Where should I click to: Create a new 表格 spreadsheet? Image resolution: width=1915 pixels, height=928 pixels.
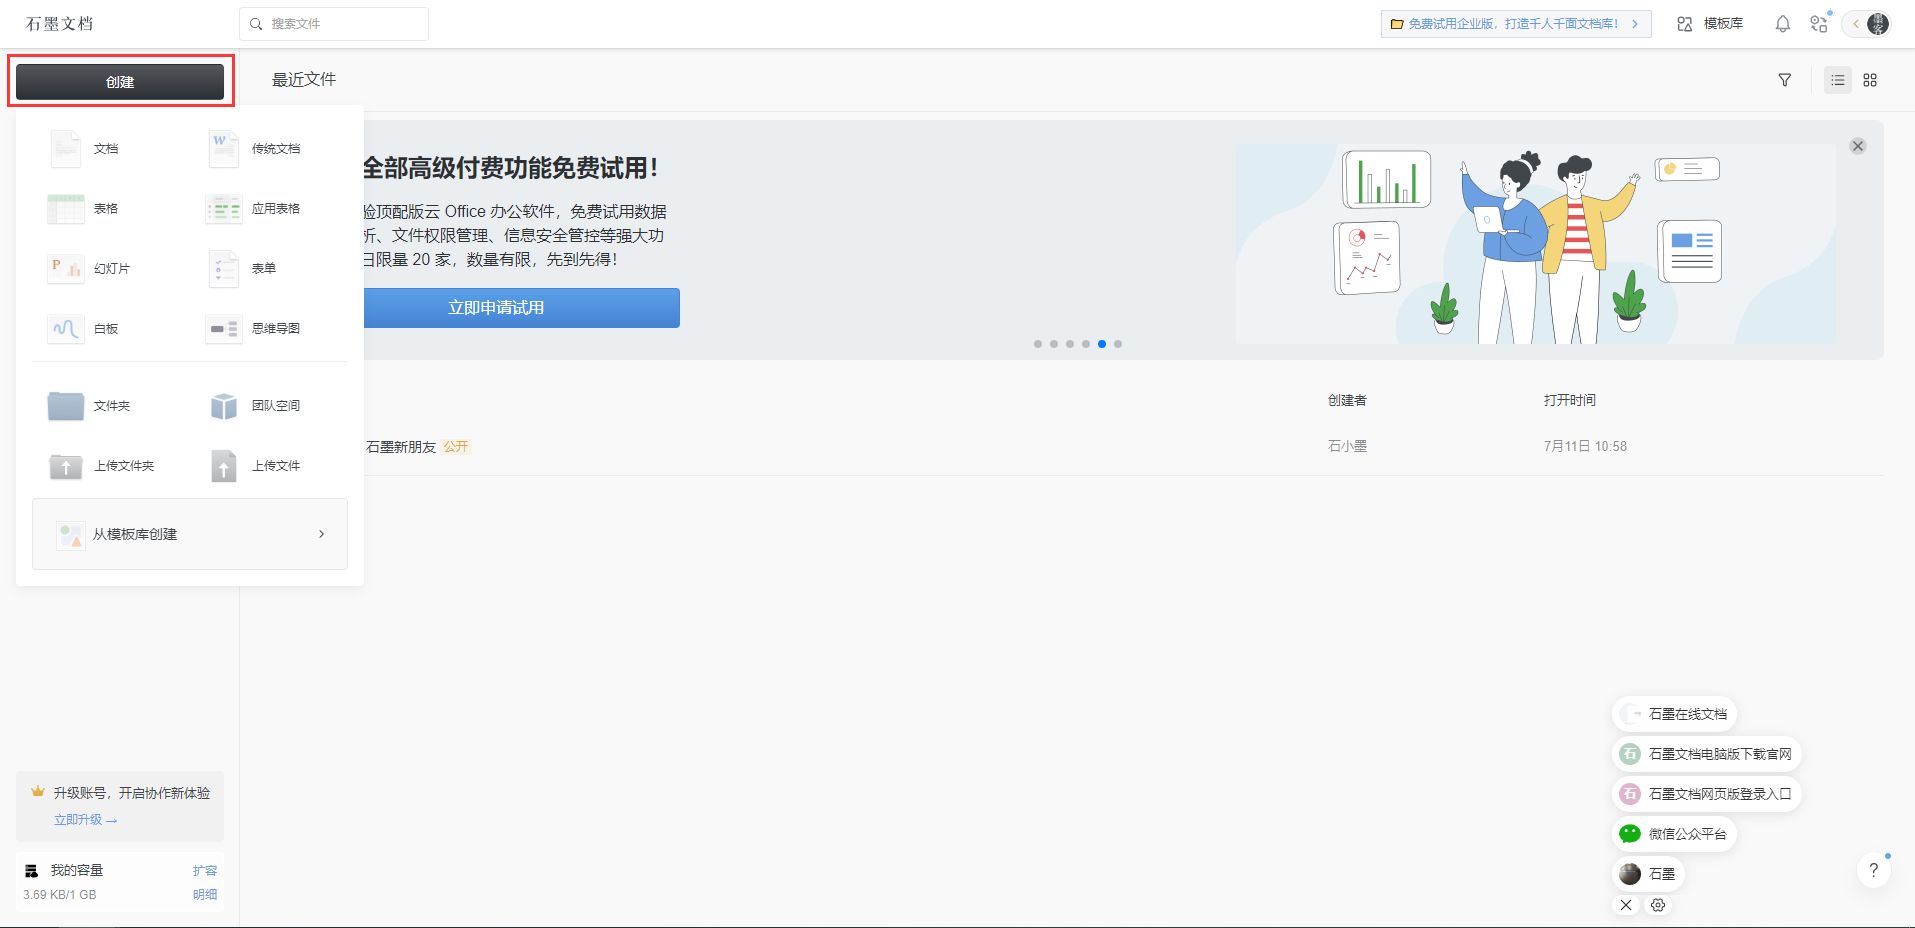84,209
